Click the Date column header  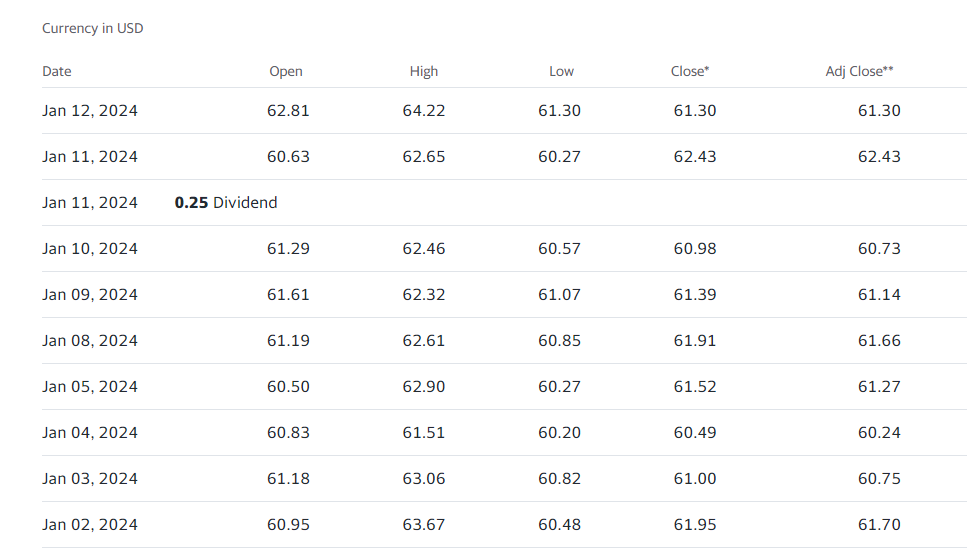click(x=57, y=71)
